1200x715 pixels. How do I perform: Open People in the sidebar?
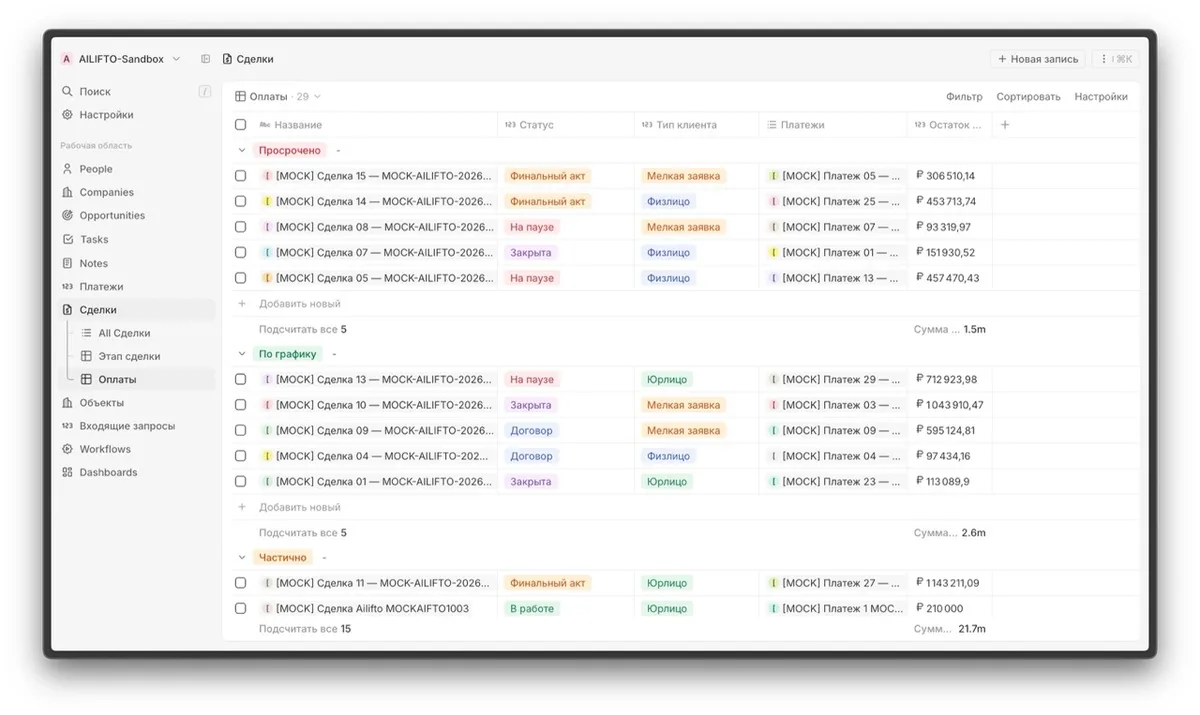pyautogui.click(x=96, y=169)
